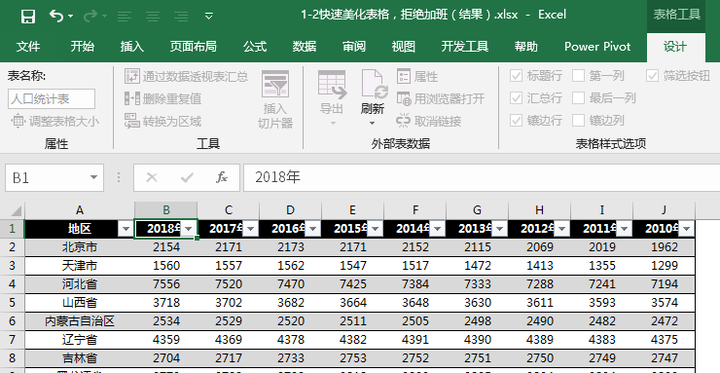
Task: Click the 表名称 input field 人口统计表
Action: (x=51, y=99)
